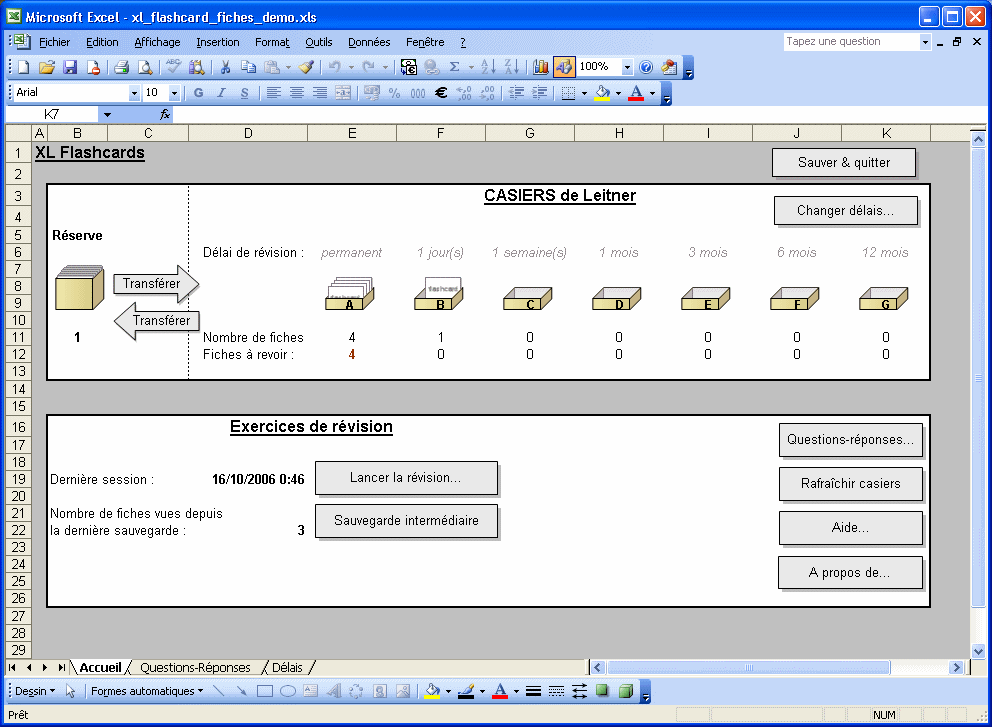Click Lancer la révision... button
The image size is (992, 727).
pyautogui.click(x=406, y=478)
